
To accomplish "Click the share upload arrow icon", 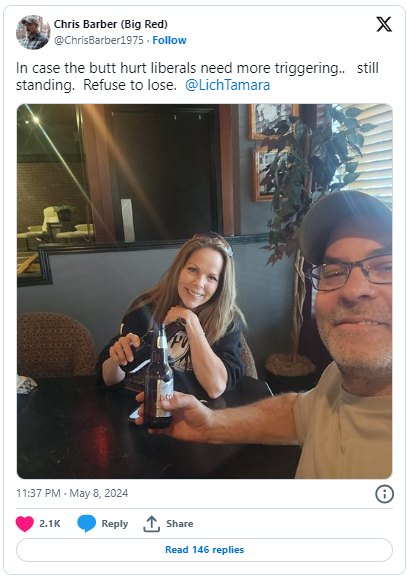I will tap(151, 523).
